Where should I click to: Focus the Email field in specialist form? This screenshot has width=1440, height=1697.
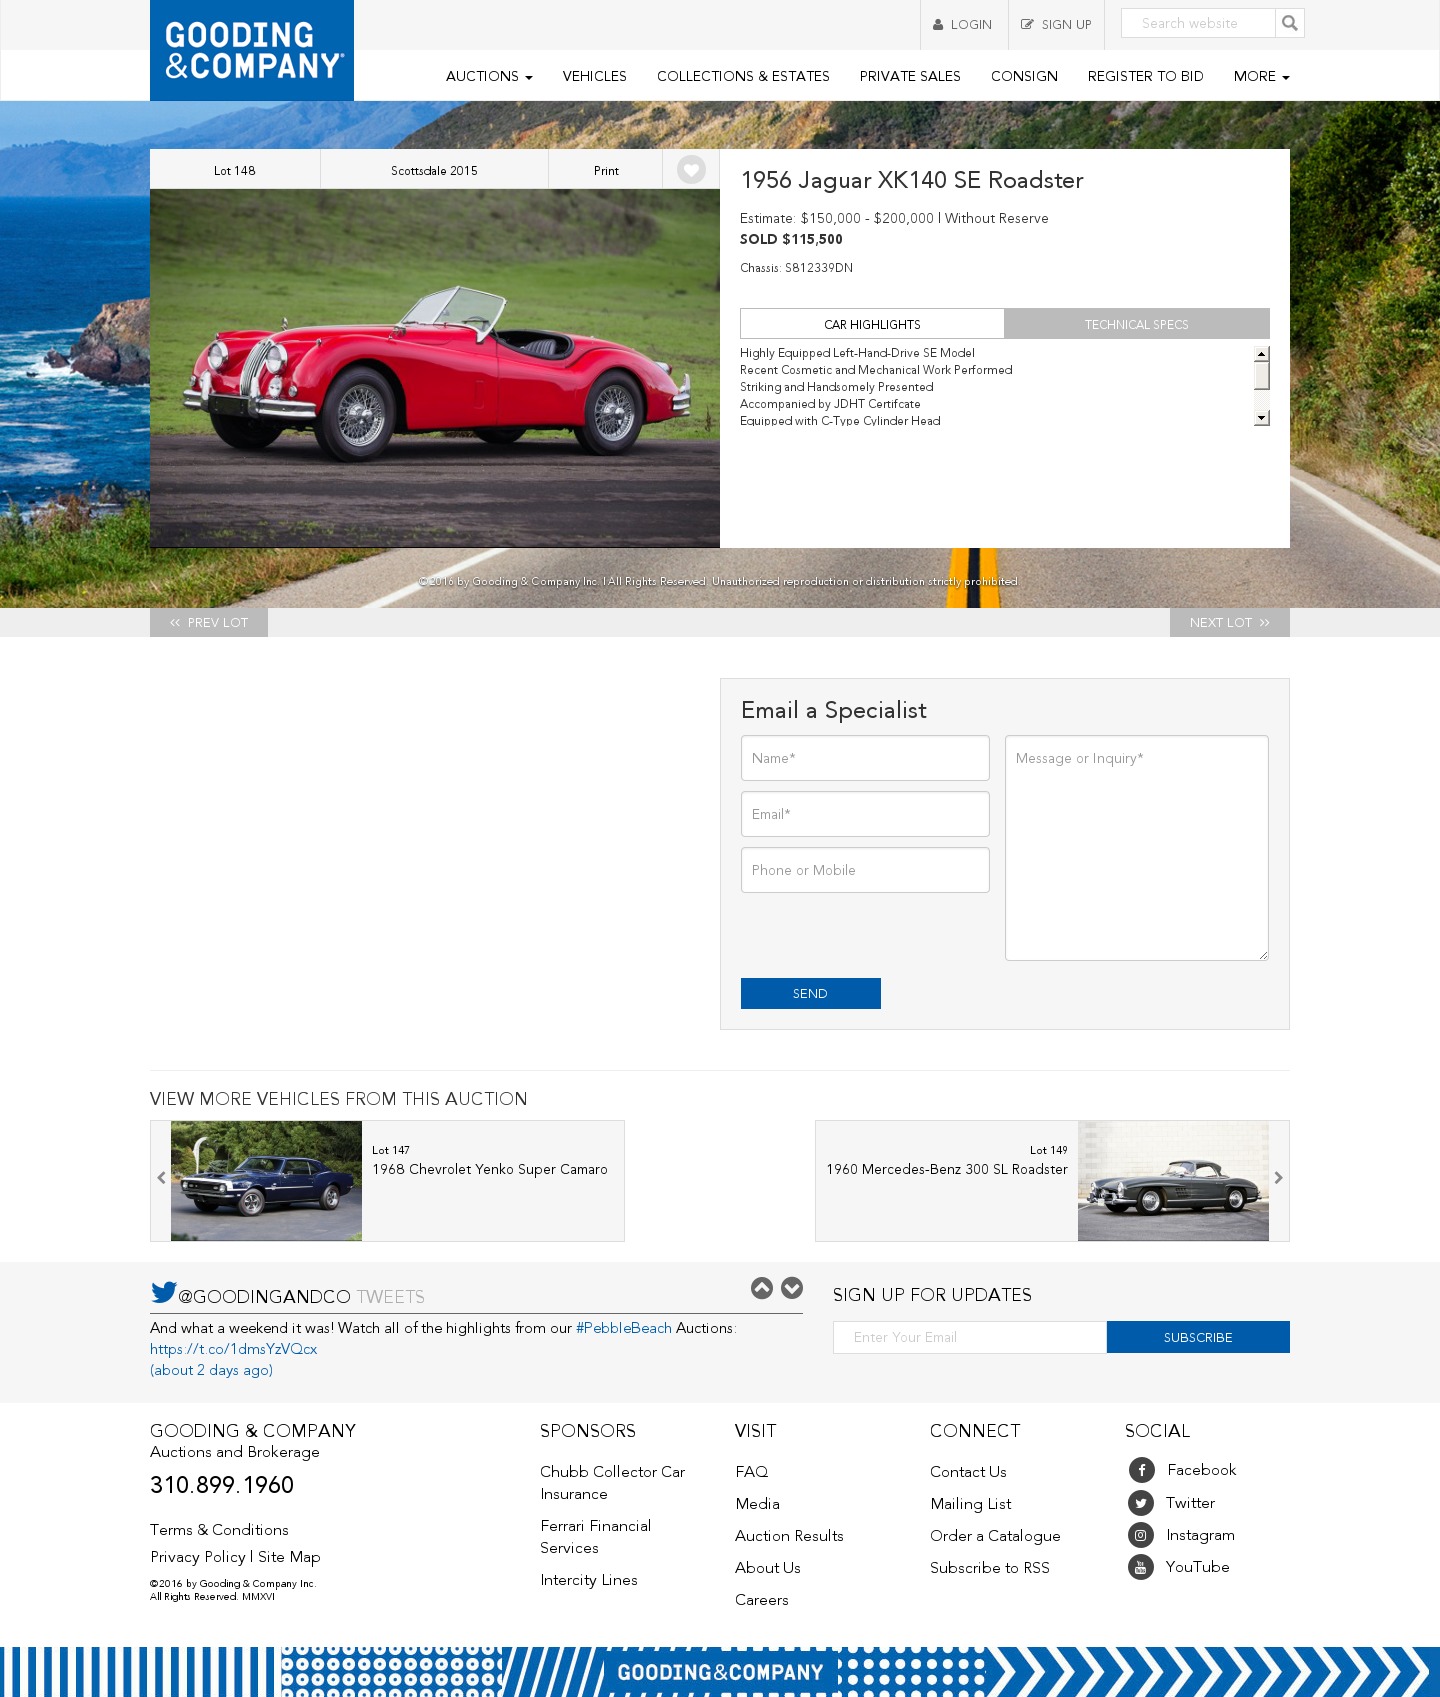(865, 814)
